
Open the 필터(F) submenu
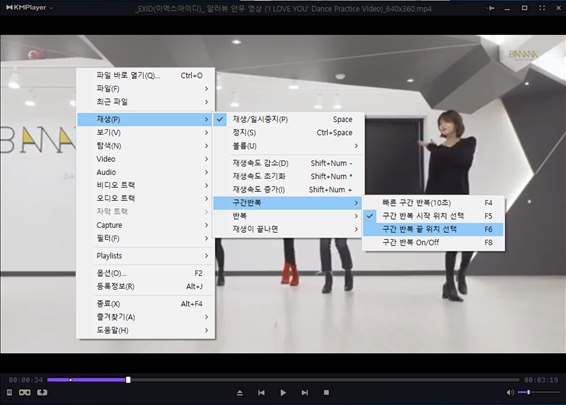pyautogui.click(x=146, y=238)
